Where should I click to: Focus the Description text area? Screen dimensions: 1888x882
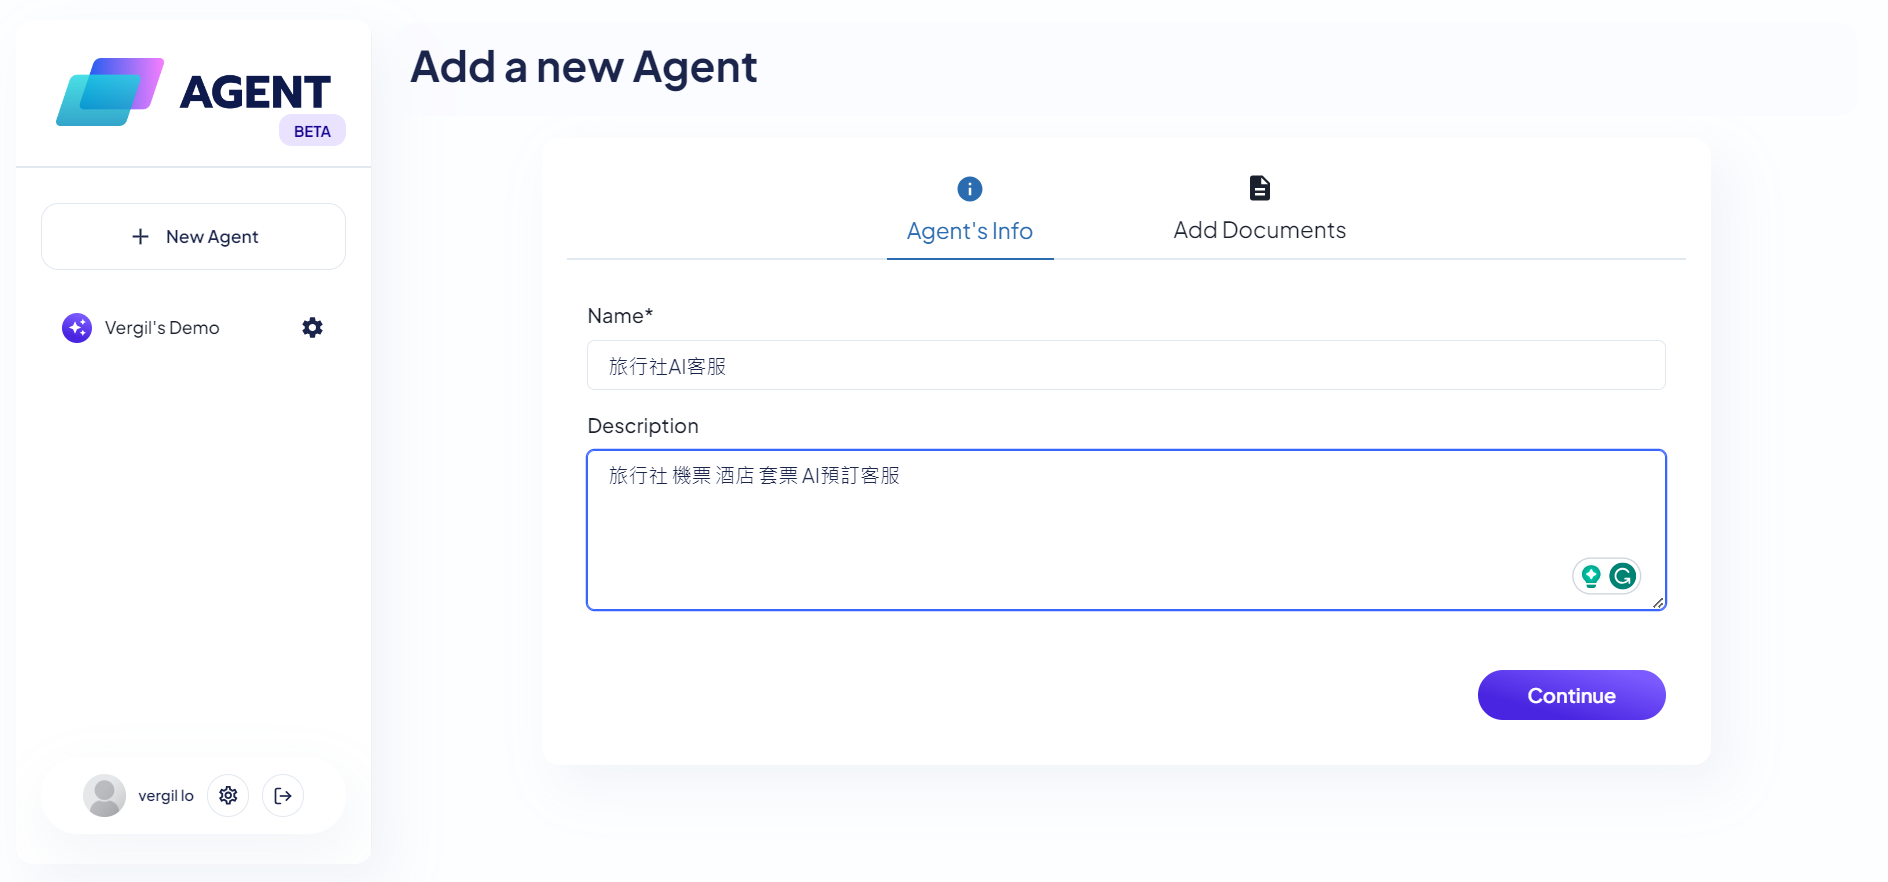point(1126,530)
